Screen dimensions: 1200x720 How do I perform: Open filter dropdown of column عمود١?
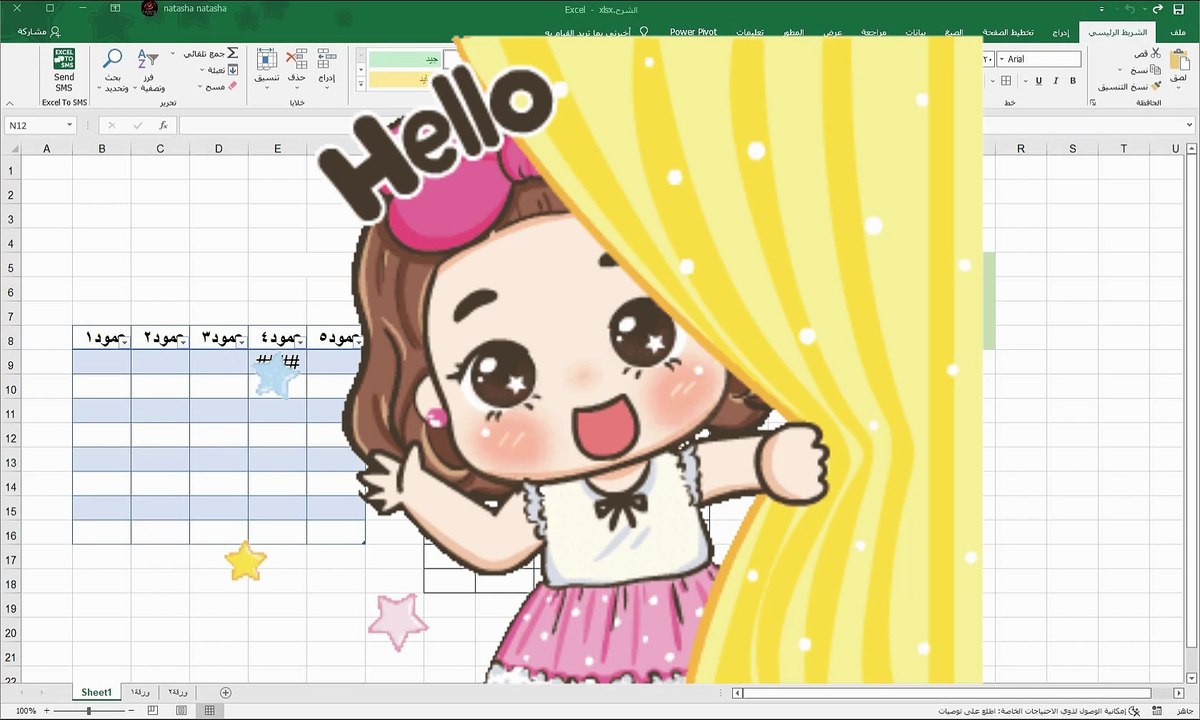tap(124, 342)
